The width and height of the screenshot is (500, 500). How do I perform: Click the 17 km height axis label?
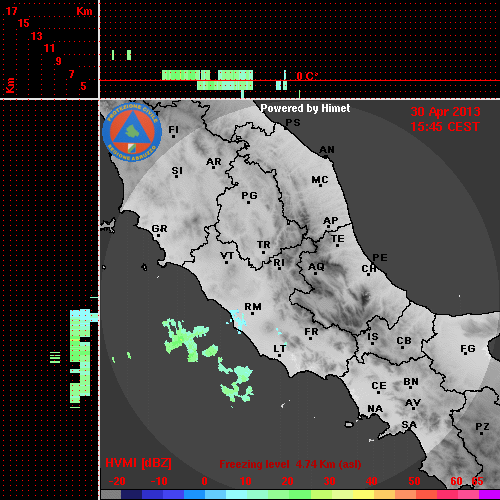pyautogui.click(x=11, y=11)
